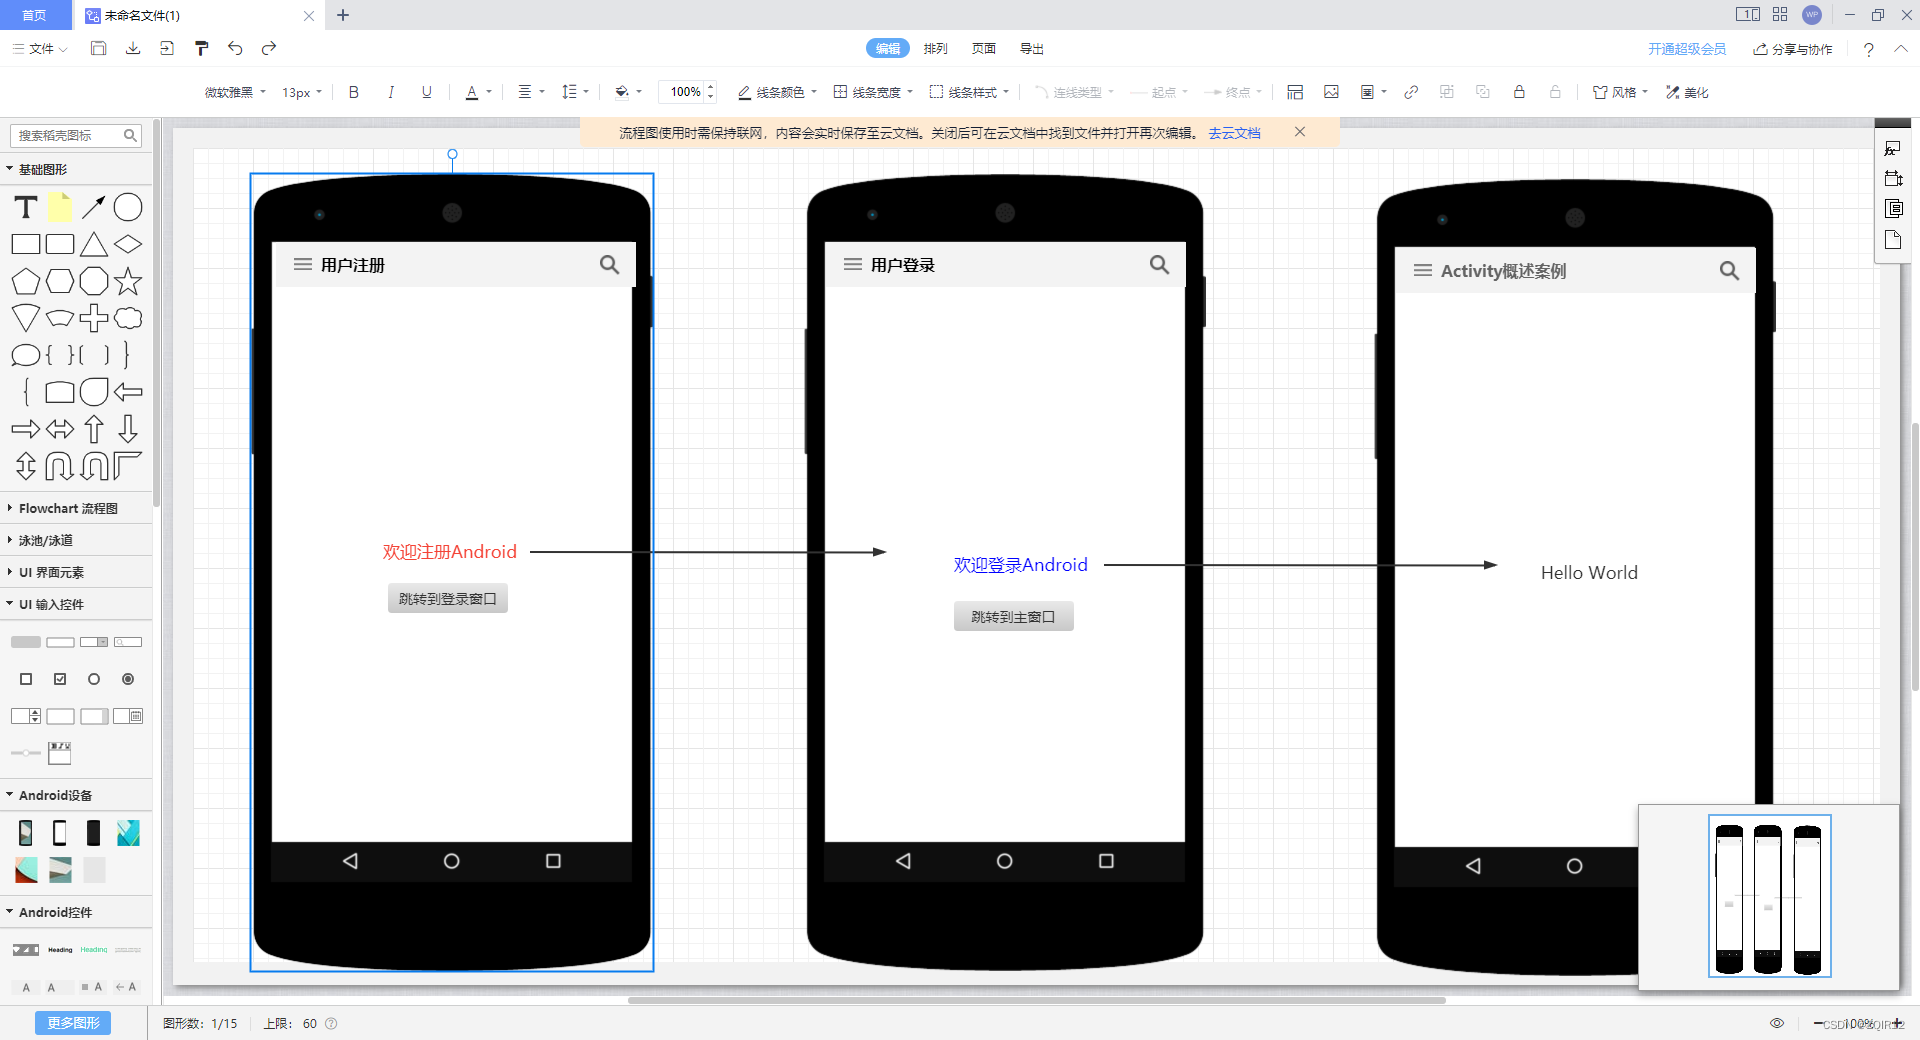Choose the black Android phone device shape
1920x1040 pixels.
coord(94,832)
